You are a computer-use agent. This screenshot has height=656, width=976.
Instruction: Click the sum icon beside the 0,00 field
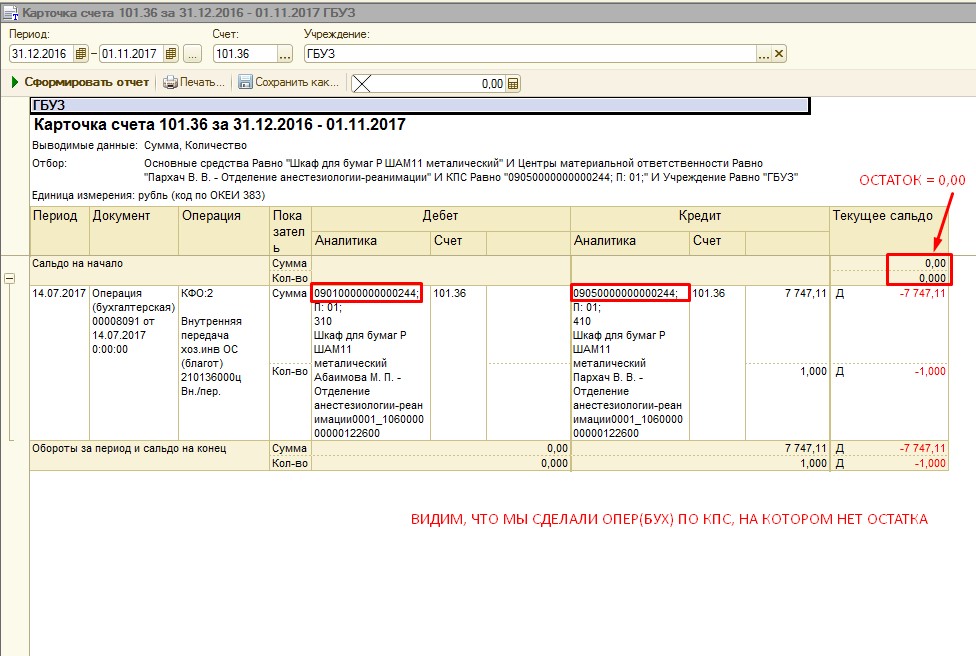pyautogui.click(x=361, y=84)
